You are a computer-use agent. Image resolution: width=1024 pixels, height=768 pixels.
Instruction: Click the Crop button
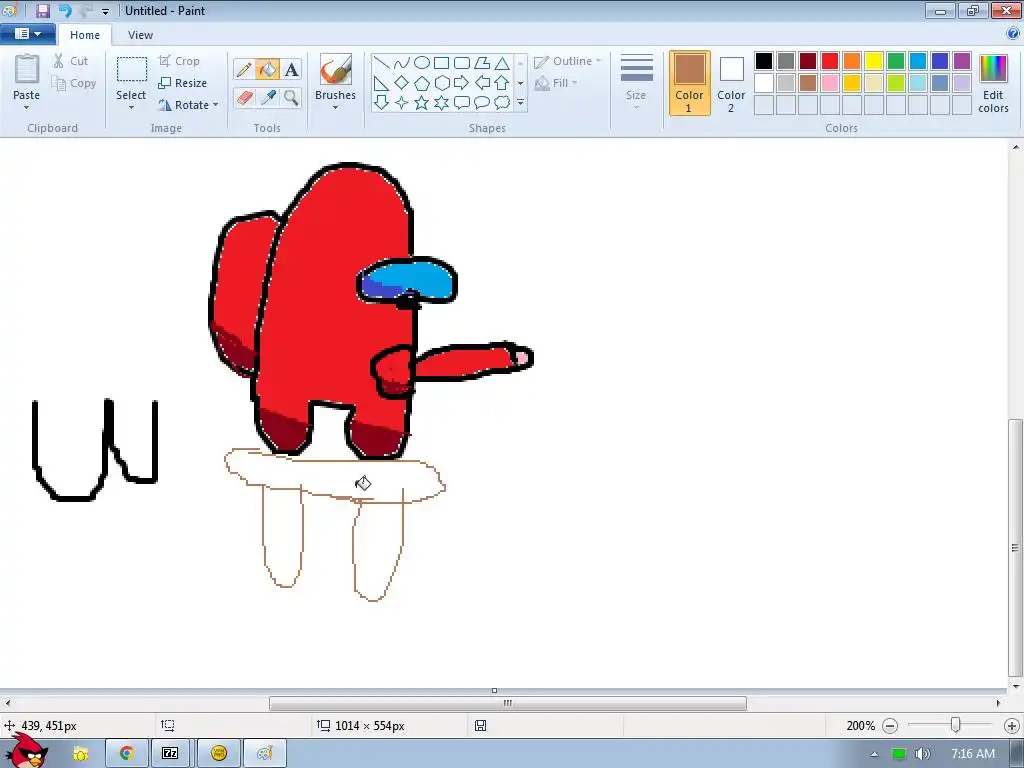[179, 61]
